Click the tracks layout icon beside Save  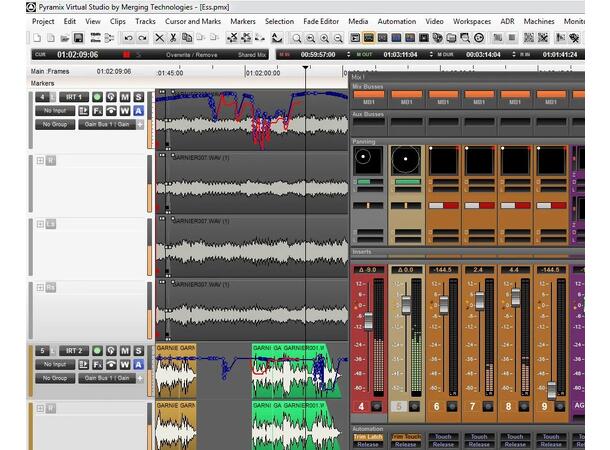tap(95, 38)
